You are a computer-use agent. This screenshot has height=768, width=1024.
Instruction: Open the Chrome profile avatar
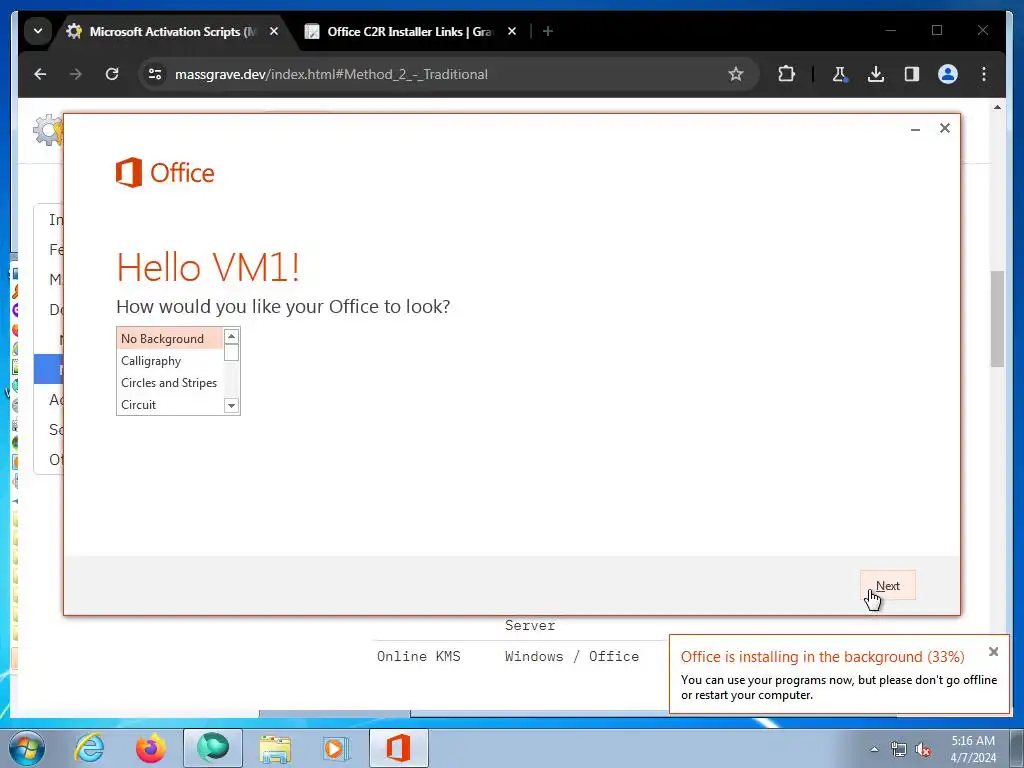pyautogui.click(x=948, y=74)
